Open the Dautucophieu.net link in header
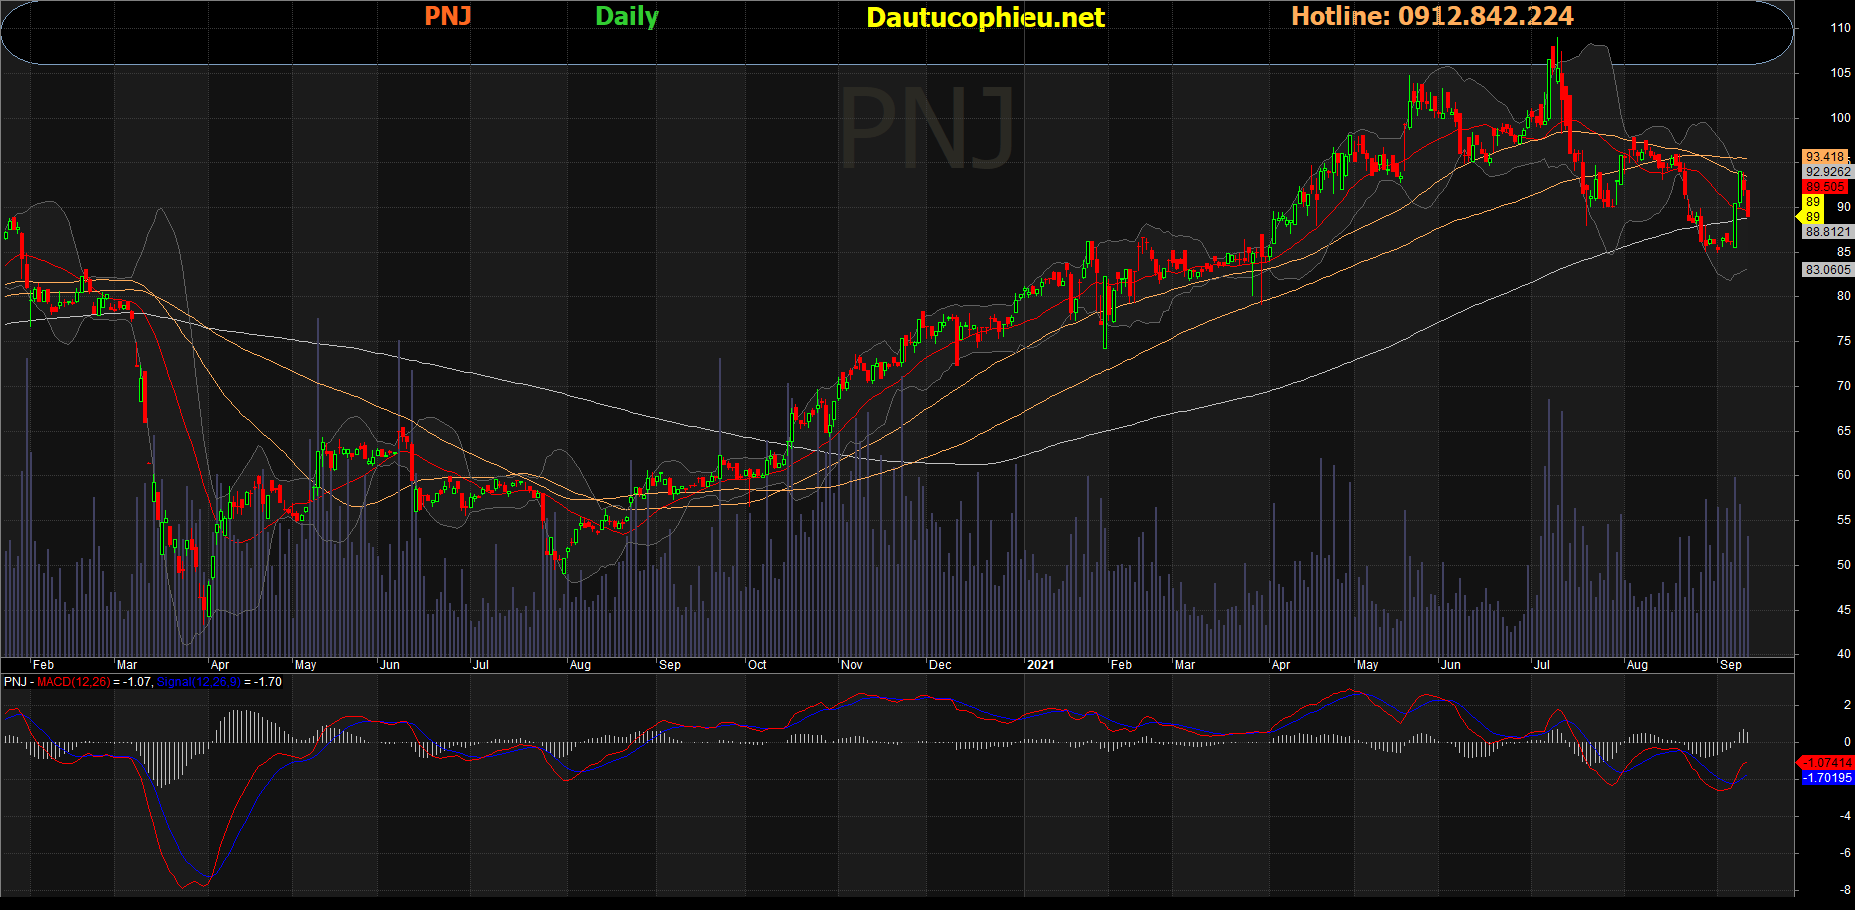The width and height of the screenshot is (1855, 910). click(x=985, y=17)
